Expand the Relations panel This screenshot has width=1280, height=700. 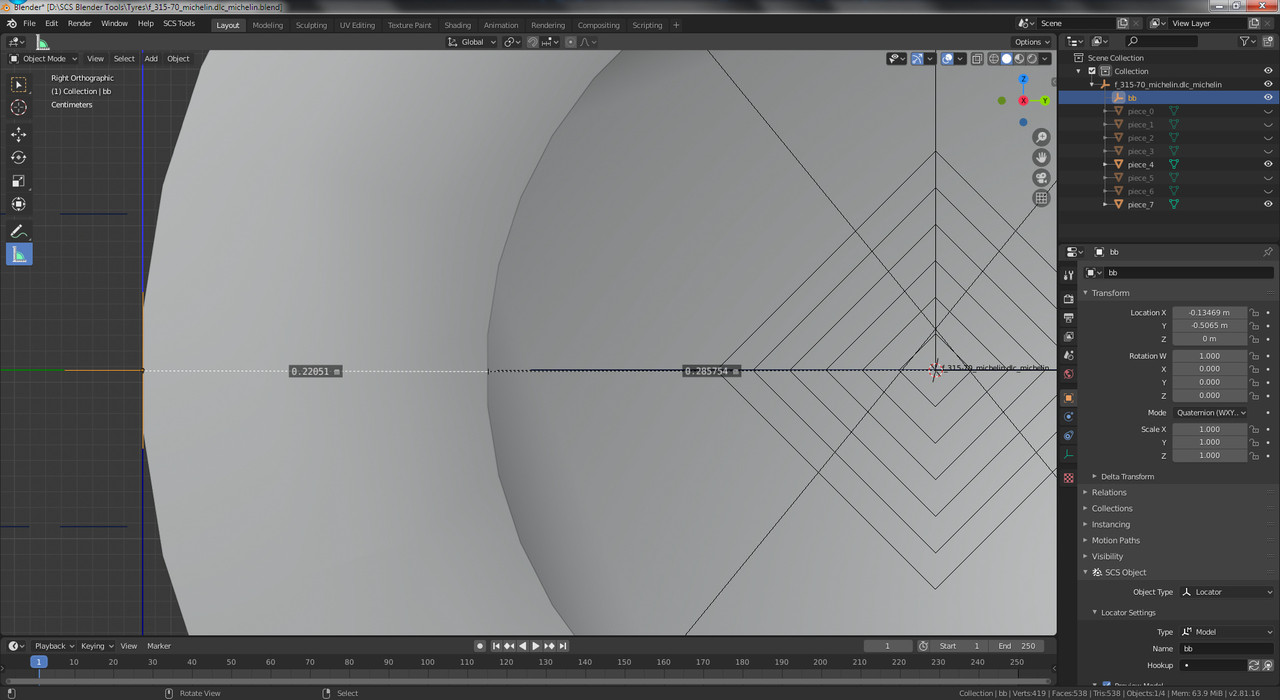(1108, 492)
